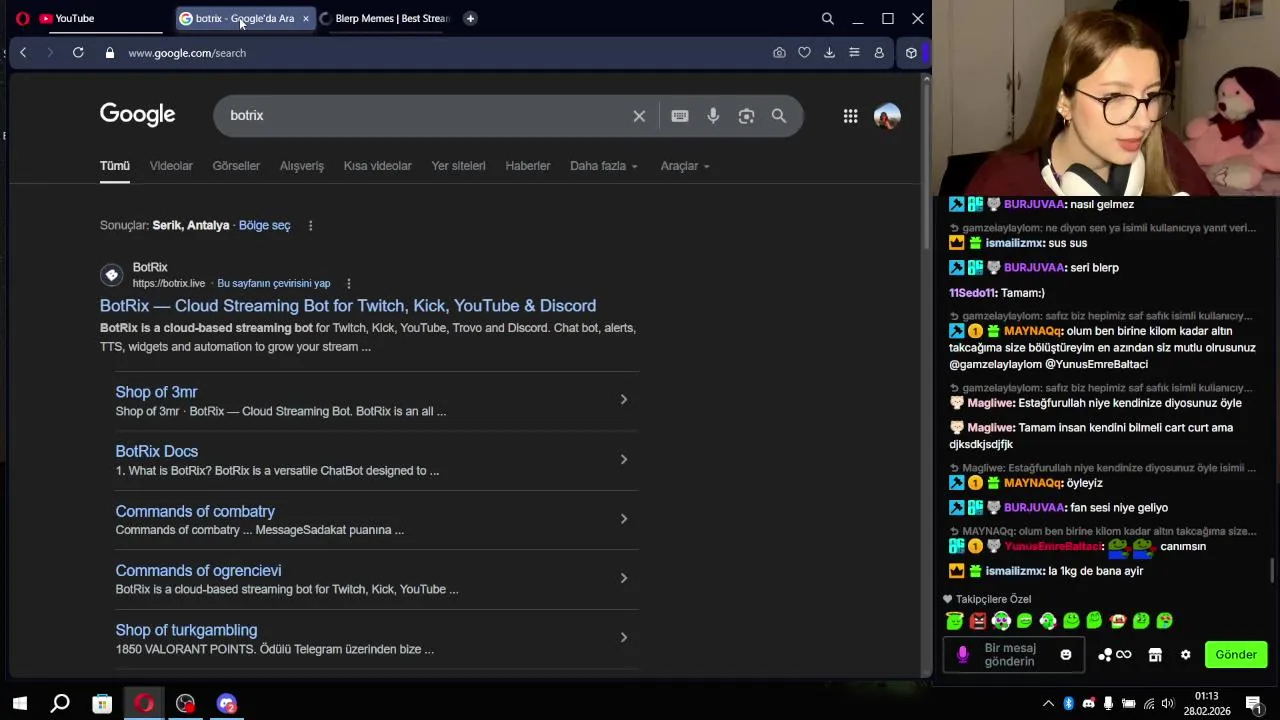Open chat shop icon
The width and height of the screenshot is (1280, 720).
tap(1155, 655)
